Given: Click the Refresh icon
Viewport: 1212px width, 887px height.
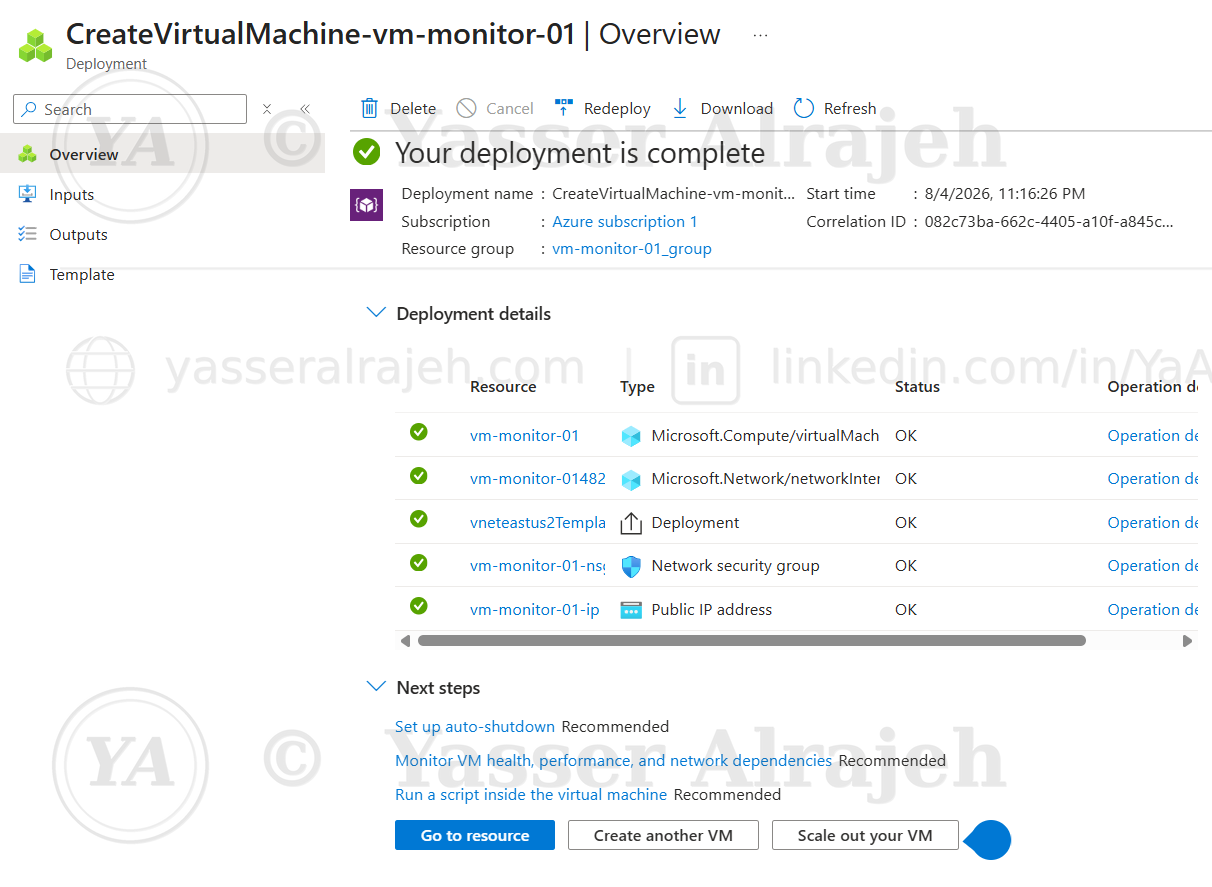Looking at the screenshot, I should click(x=804, y=108).
